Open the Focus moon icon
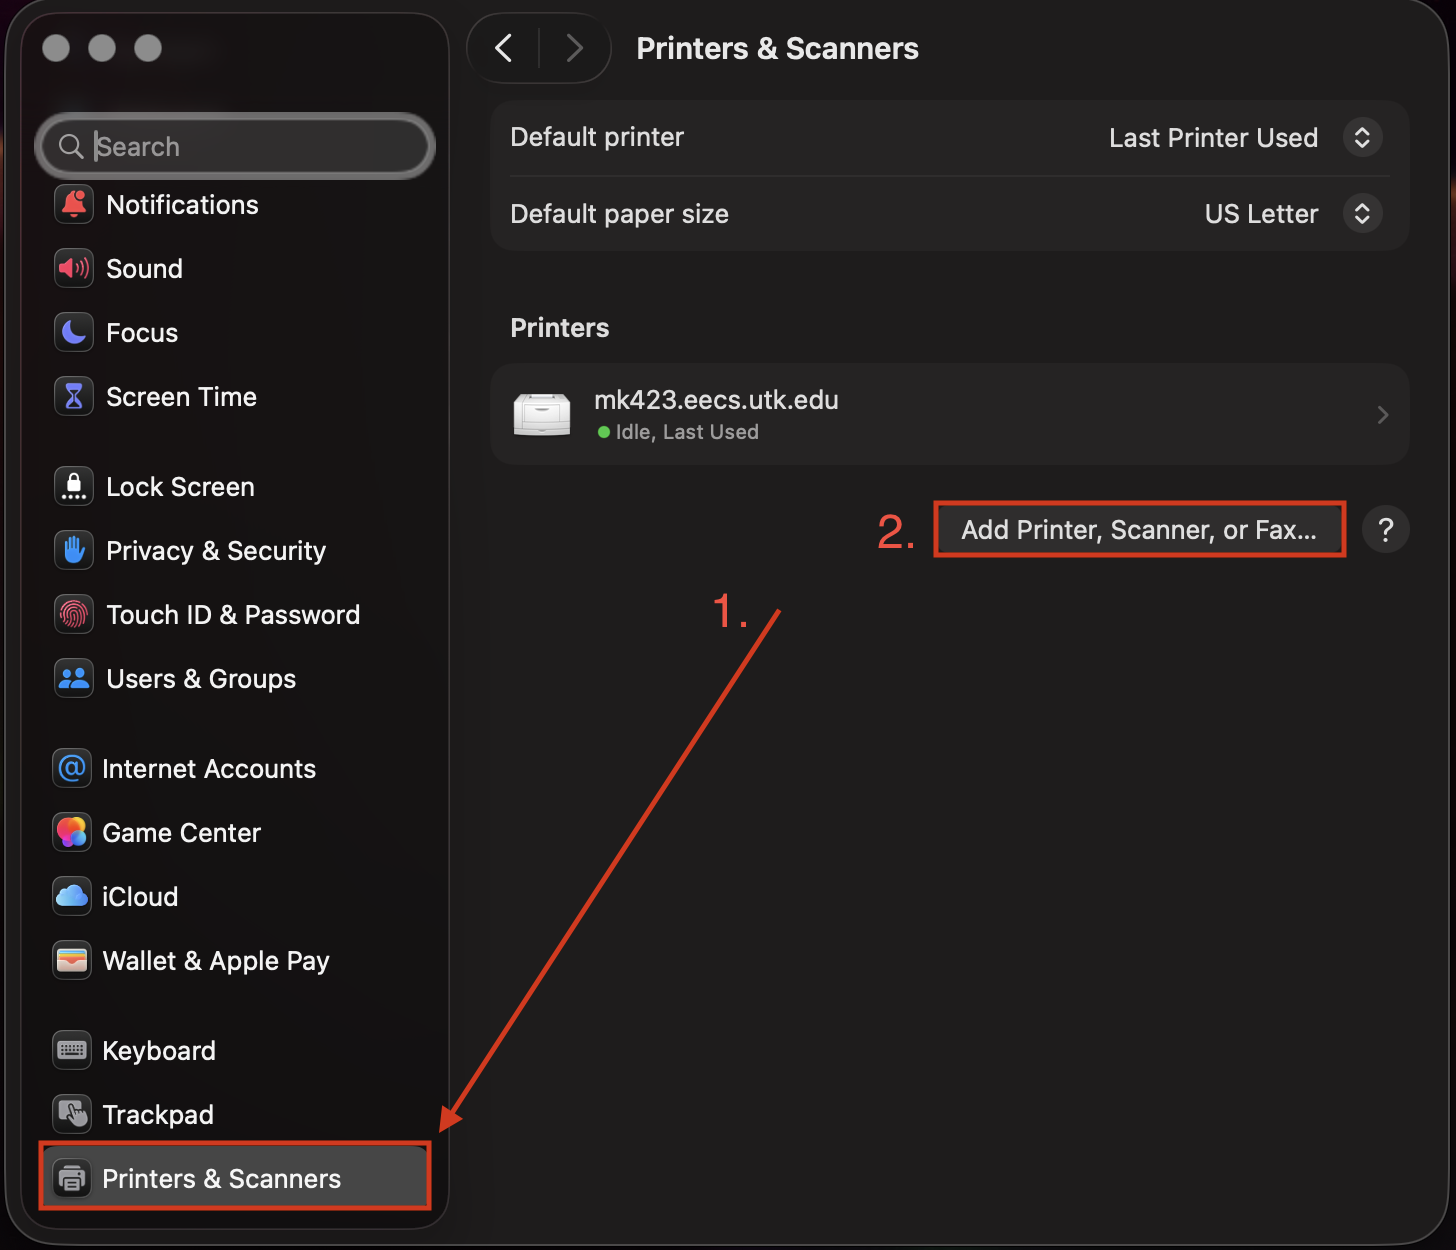Image resolution: width=1456 pixels, height=1250 pixels. pyautogui.click(x=74, y=333)
